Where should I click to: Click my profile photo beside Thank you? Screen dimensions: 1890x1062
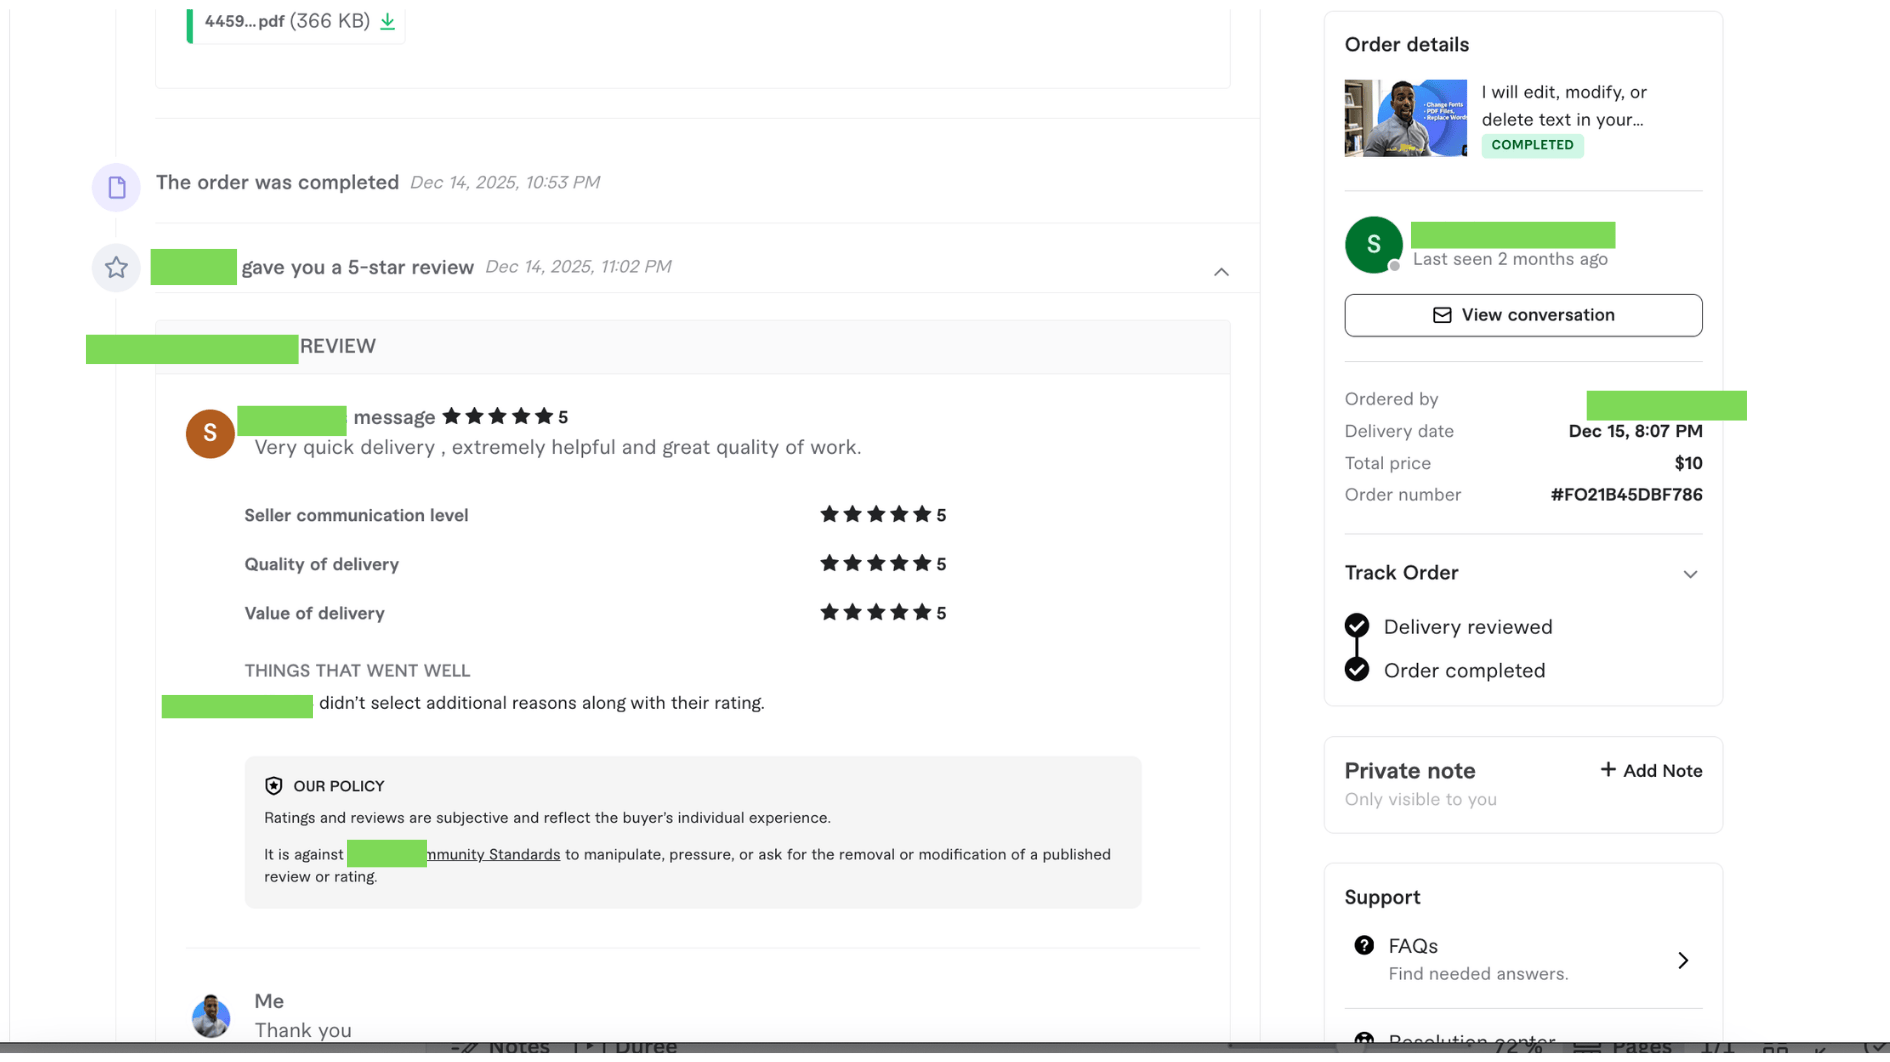point(211,1016)
